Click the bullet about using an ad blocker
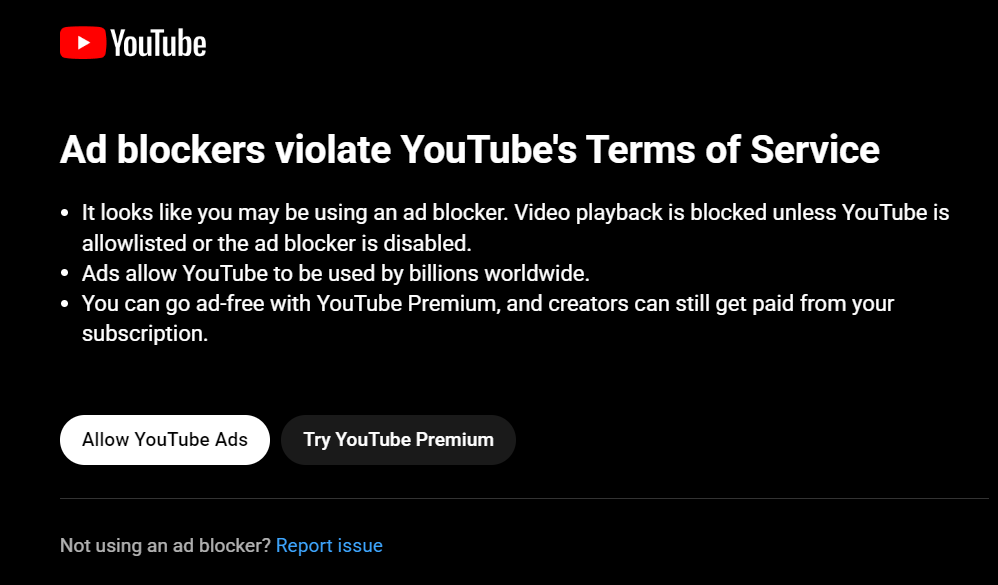Image resolution: width=998 pixels, height=585 pixels. (x=516, y=227)
